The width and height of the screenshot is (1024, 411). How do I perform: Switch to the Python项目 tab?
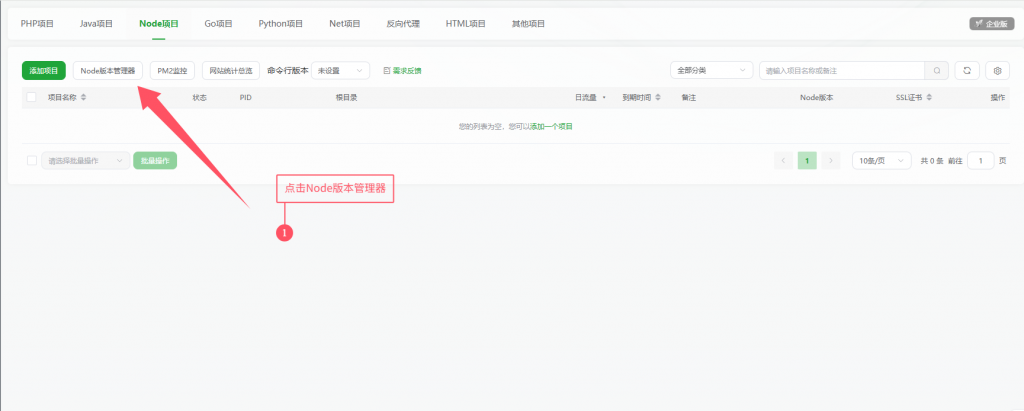coord(279,22)
